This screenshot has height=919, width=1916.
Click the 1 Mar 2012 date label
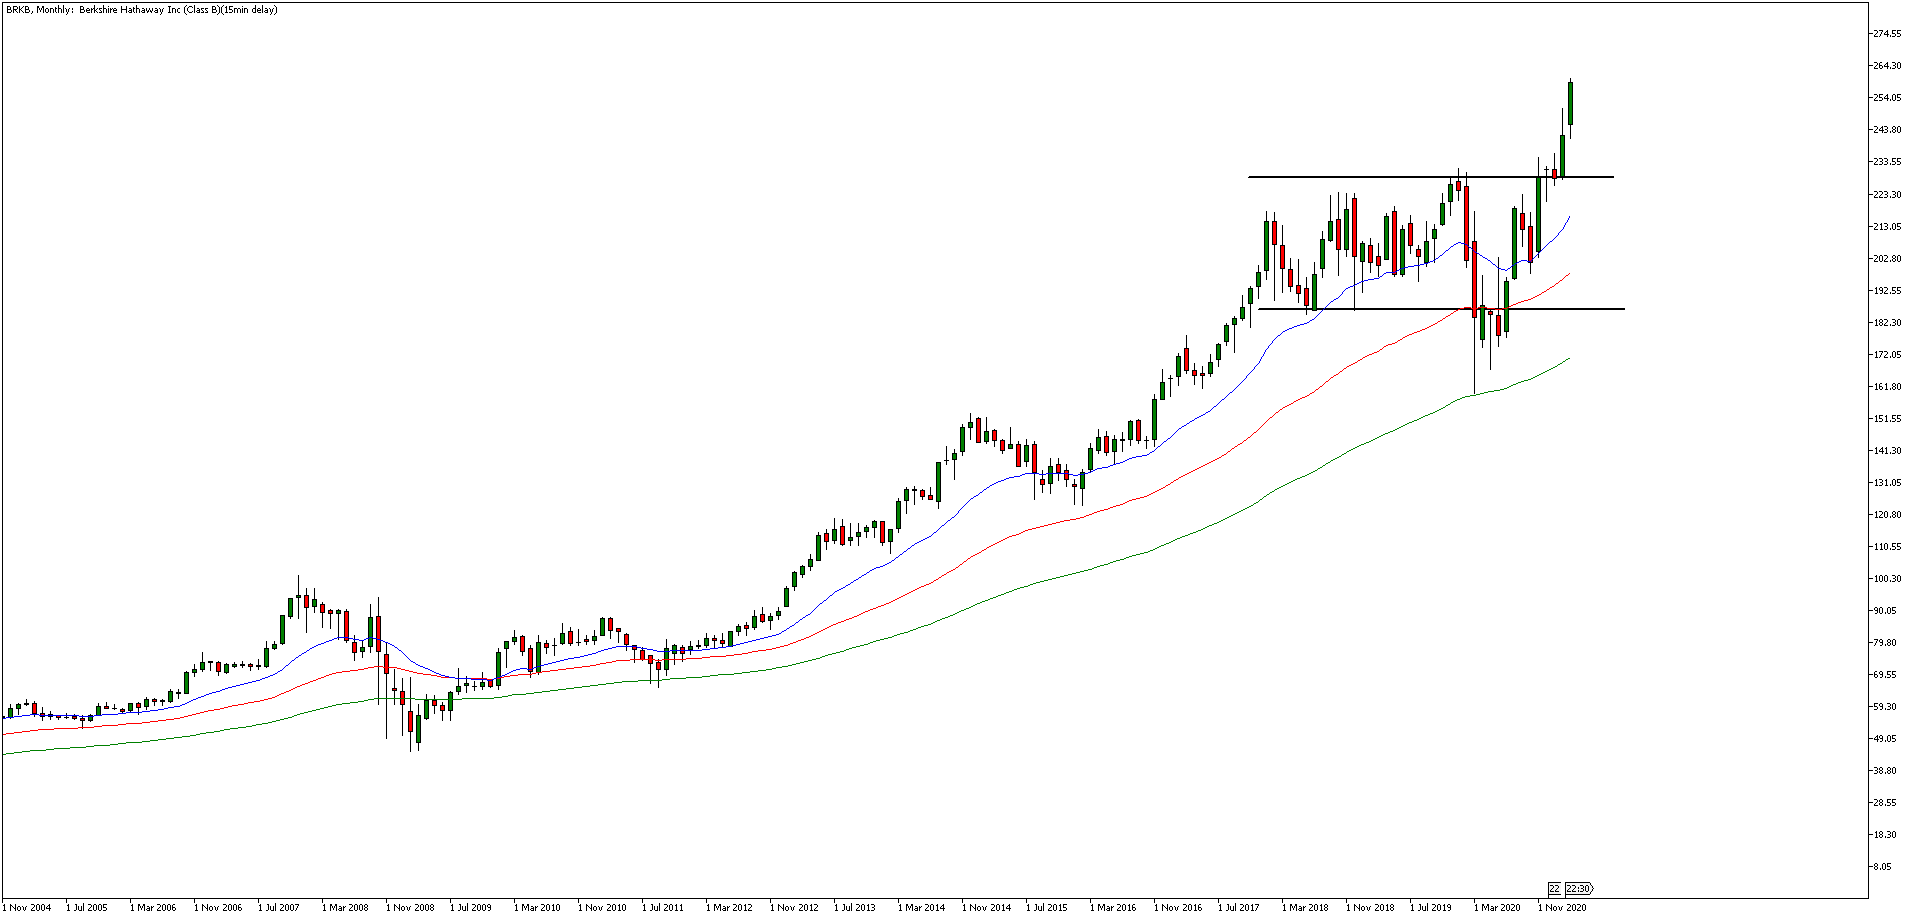pos(730,908)
